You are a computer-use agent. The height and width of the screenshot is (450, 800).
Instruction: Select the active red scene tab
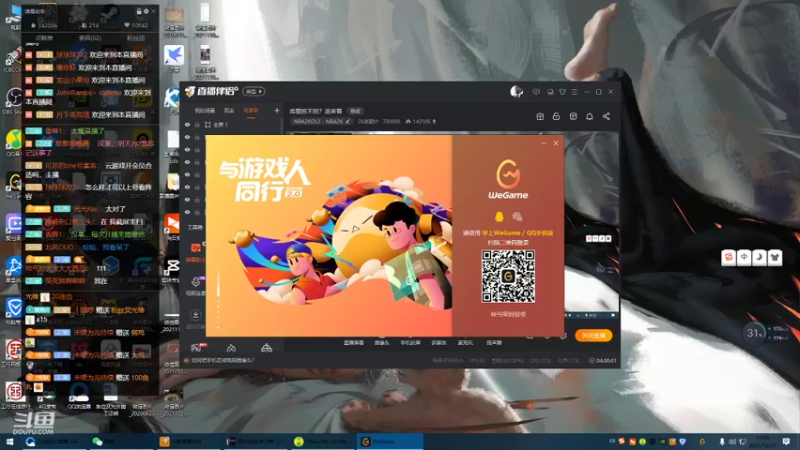coord(251,110)
